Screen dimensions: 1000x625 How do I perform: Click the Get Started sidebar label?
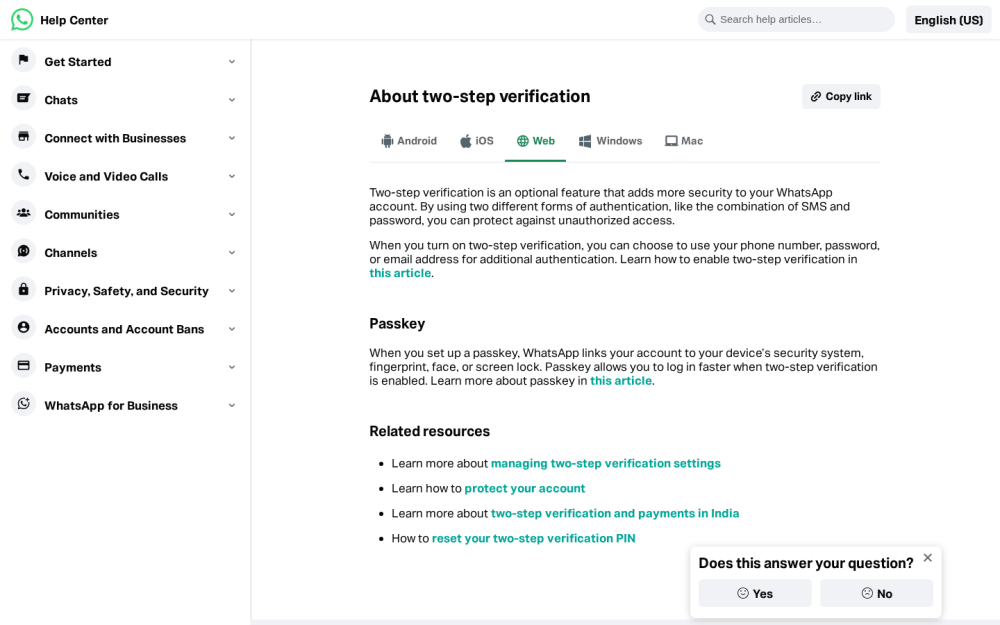[78, 62]
